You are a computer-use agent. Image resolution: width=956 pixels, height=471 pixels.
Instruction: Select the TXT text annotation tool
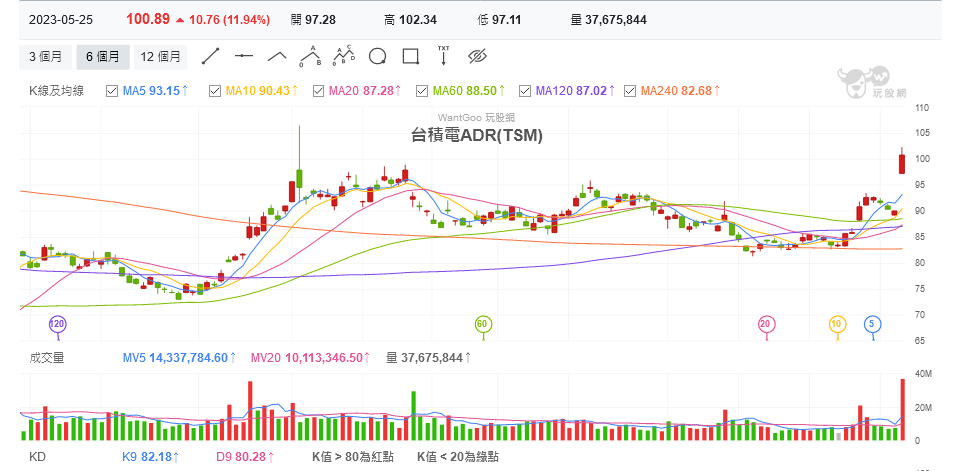(x=444, y=55)
